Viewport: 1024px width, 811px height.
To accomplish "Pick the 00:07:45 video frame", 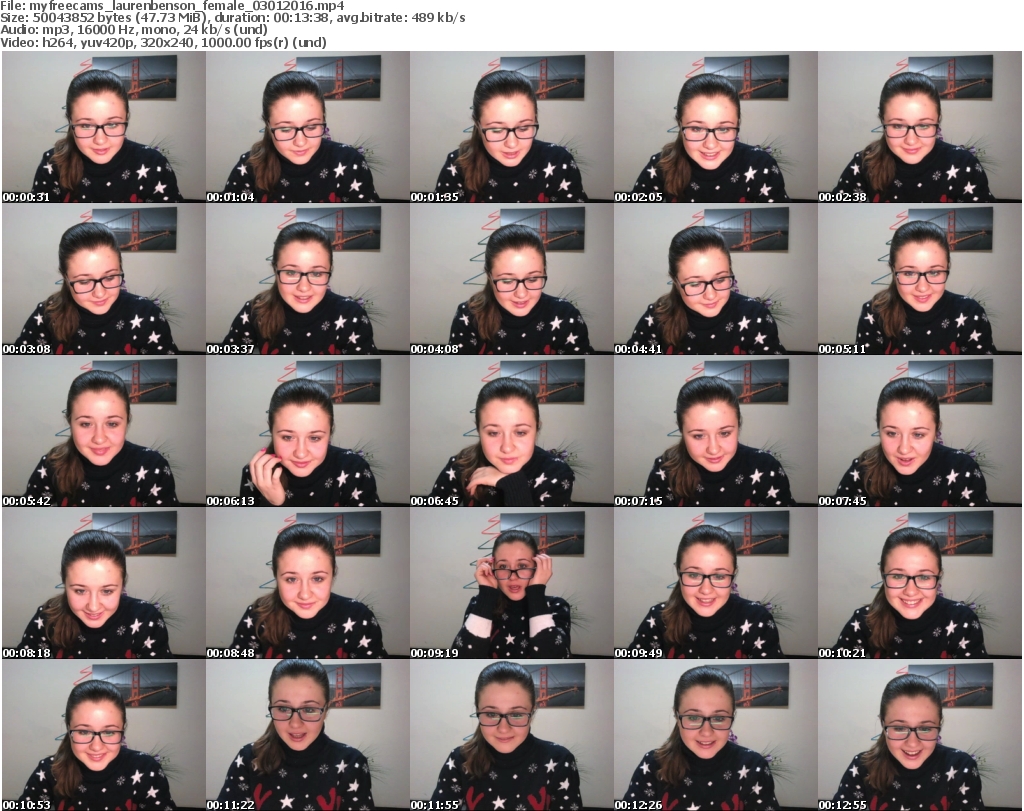I will [920, 431].
